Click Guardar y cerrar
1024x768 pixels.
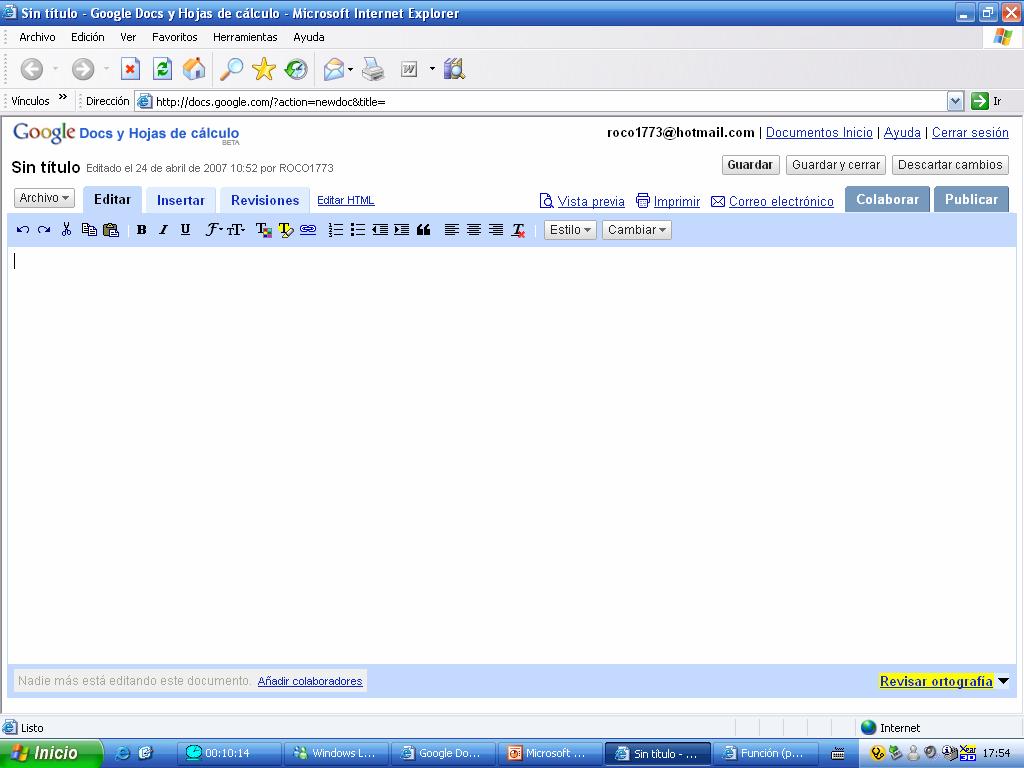836,165
